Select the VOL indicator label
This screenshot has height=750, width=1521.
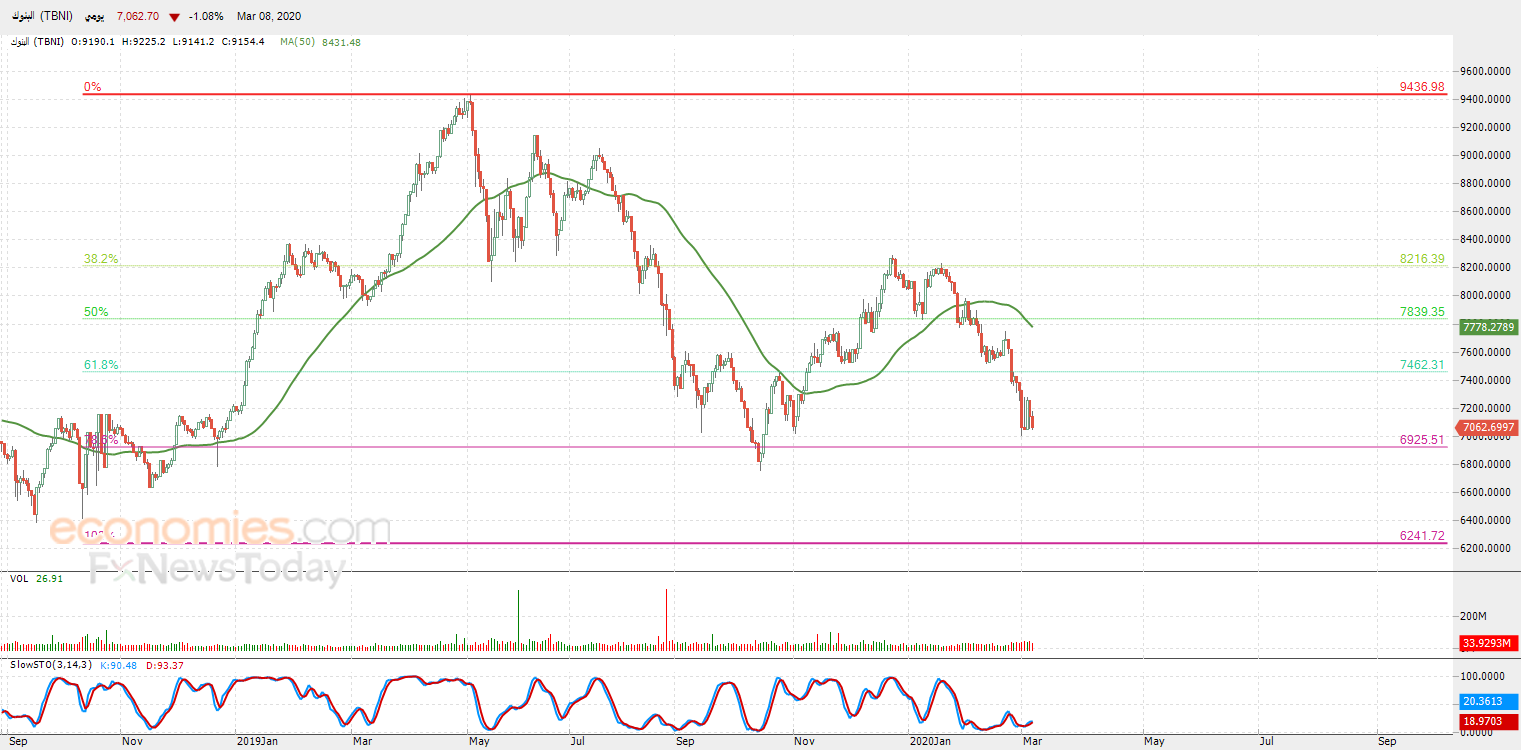(x=19, y=578)
